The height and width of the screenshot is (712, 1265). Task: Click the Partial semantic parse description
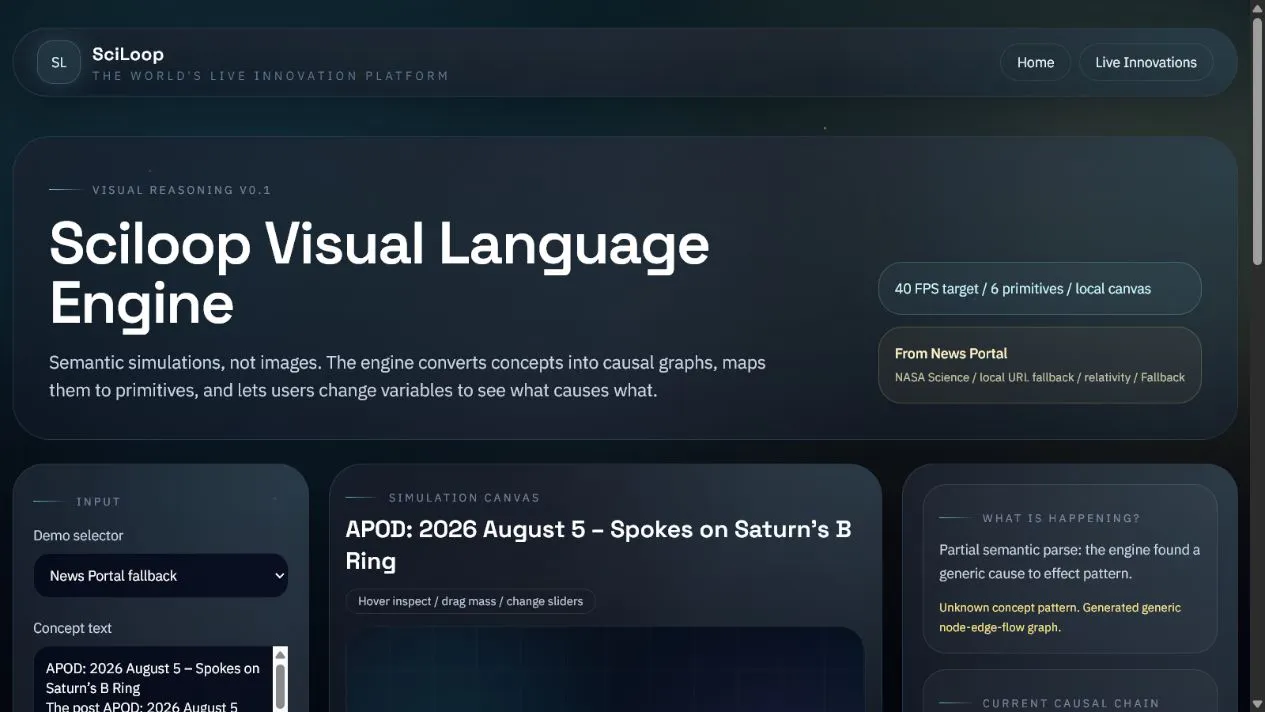tap(1070, 562)
